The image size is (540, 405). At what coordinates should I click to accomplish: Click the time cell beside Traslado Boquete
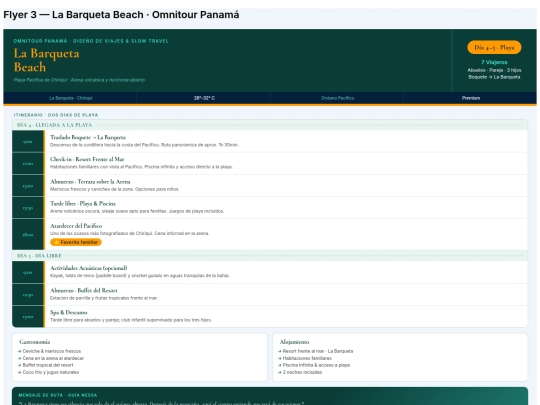[28, 142]
